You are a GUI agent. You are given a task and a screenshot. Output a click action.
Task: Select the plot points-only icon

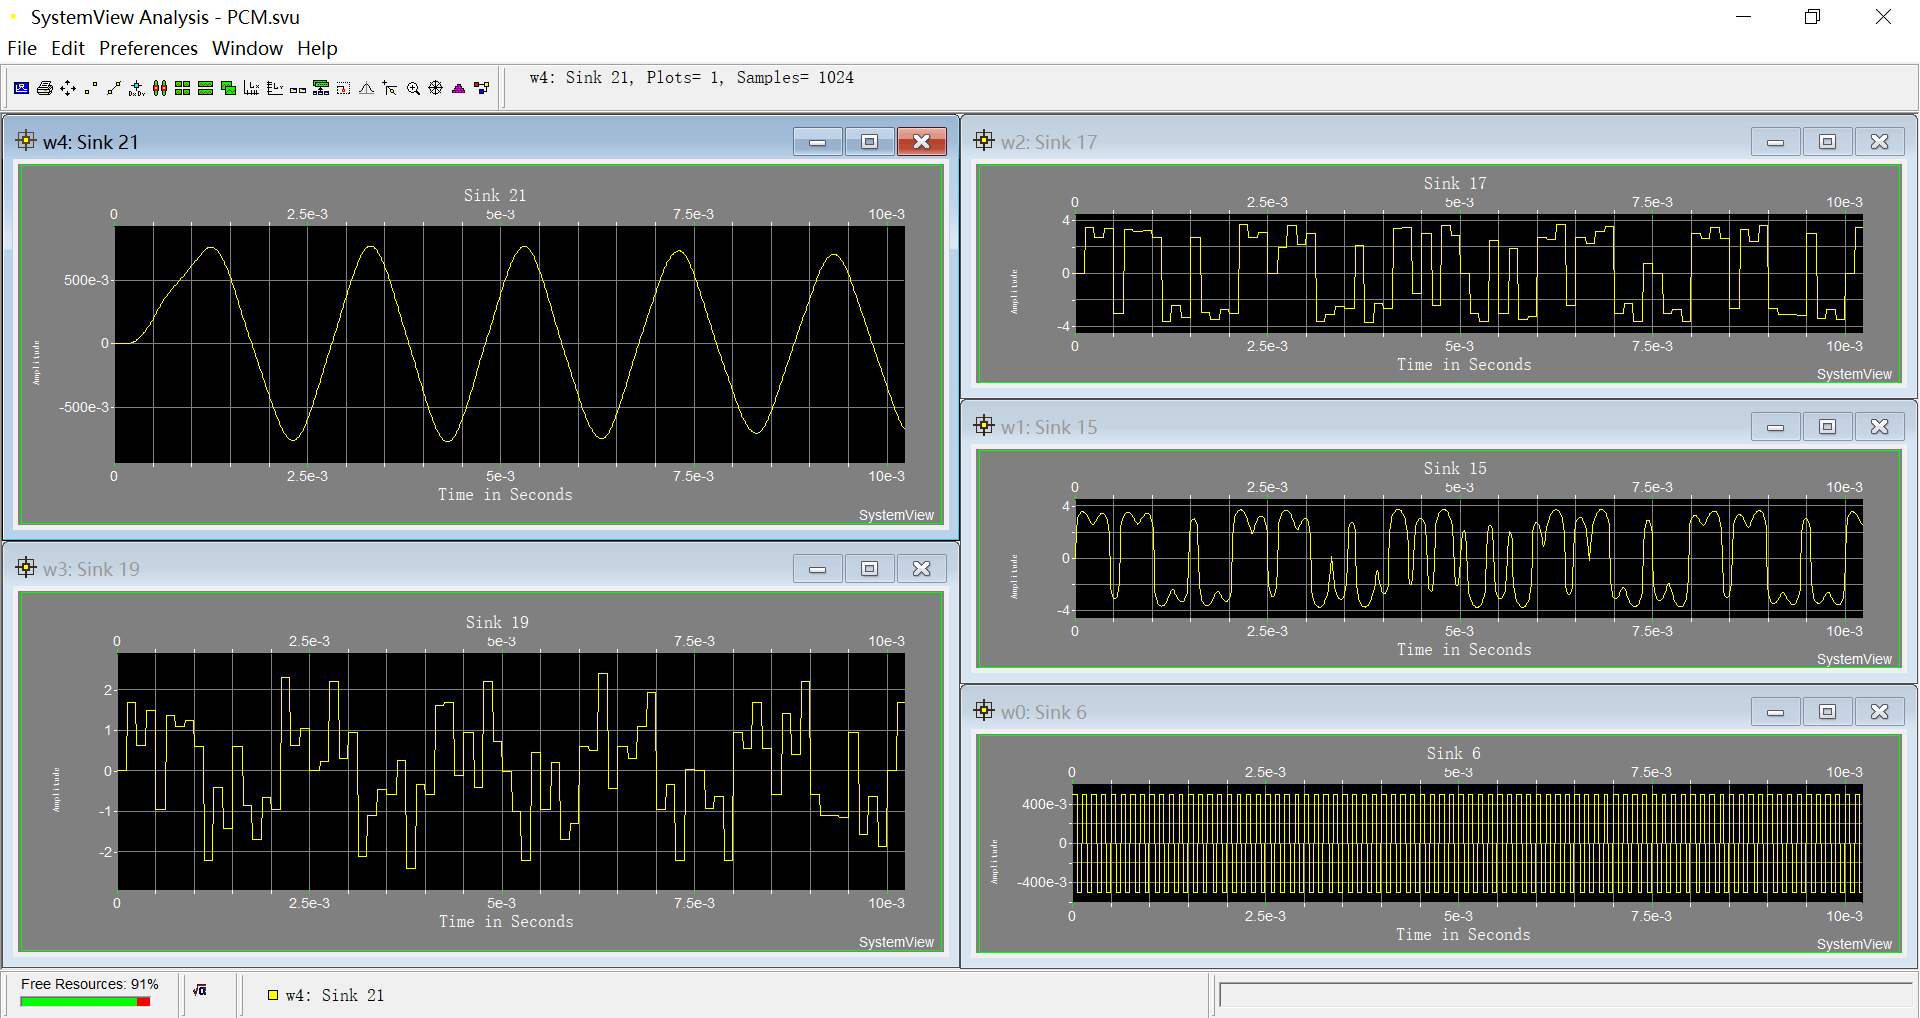click(91, 88)
